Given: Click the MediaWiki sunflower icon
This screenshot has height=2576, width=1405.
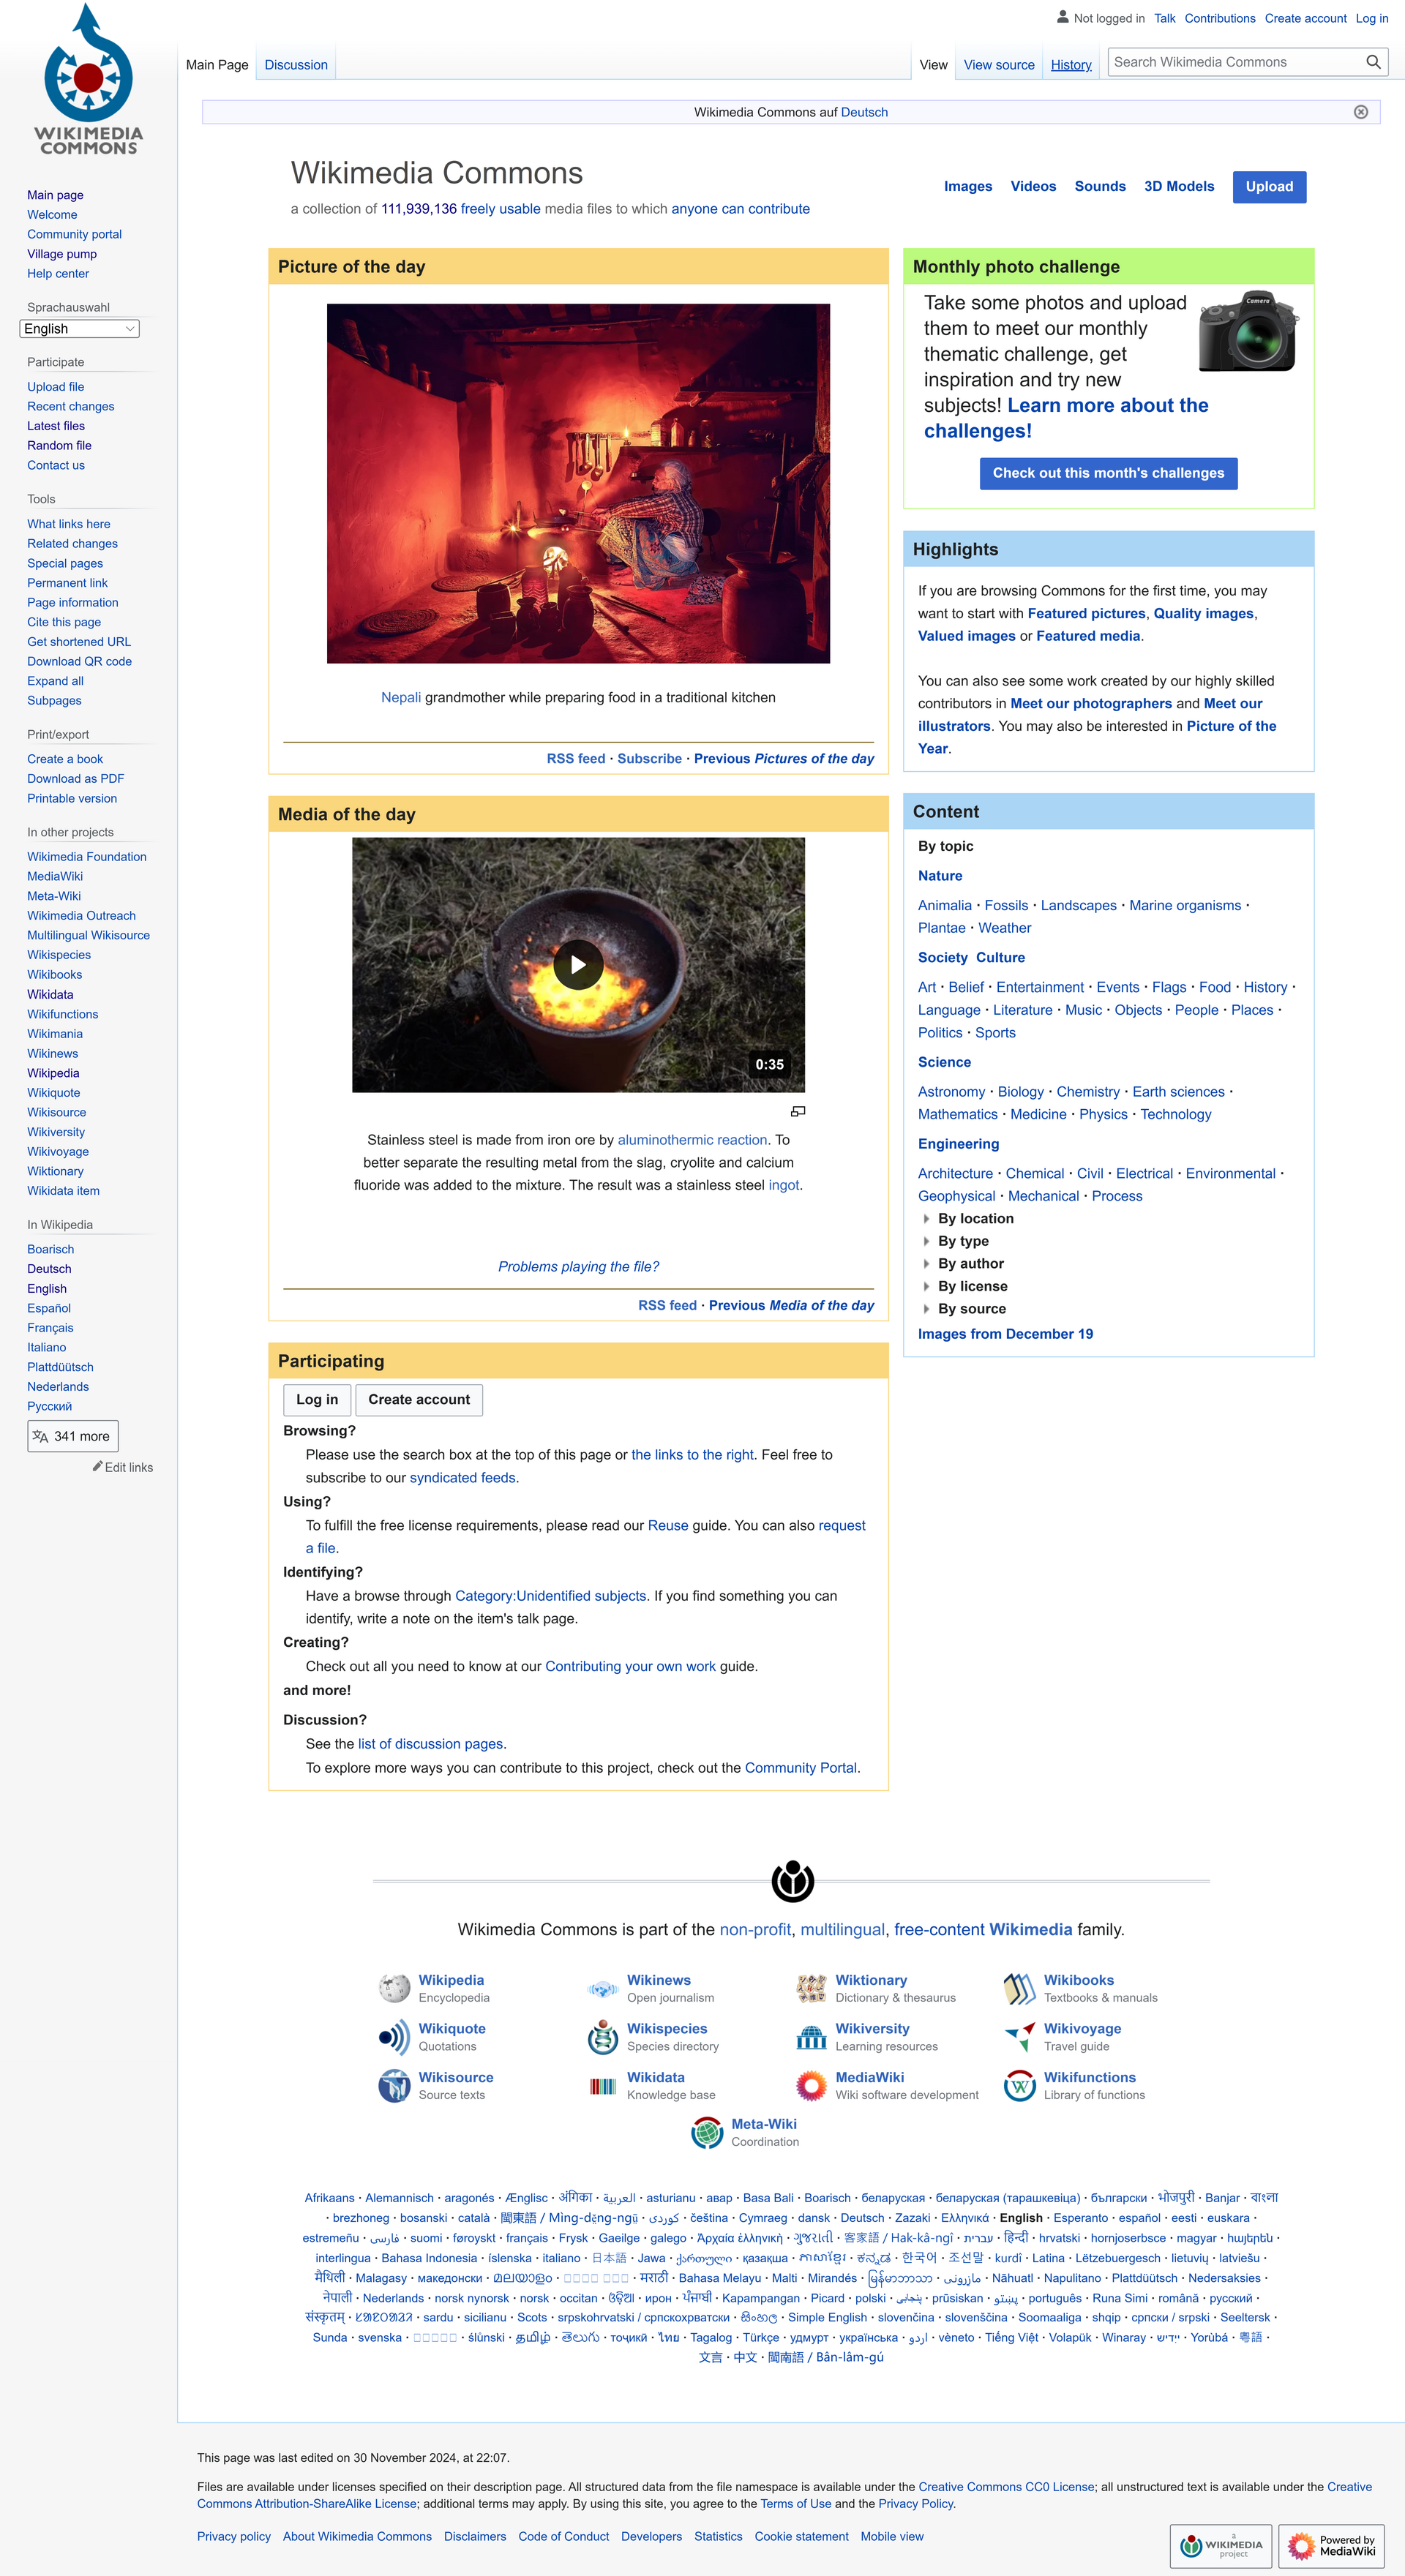Looking at the screenshot, I should click(811, 2086).
